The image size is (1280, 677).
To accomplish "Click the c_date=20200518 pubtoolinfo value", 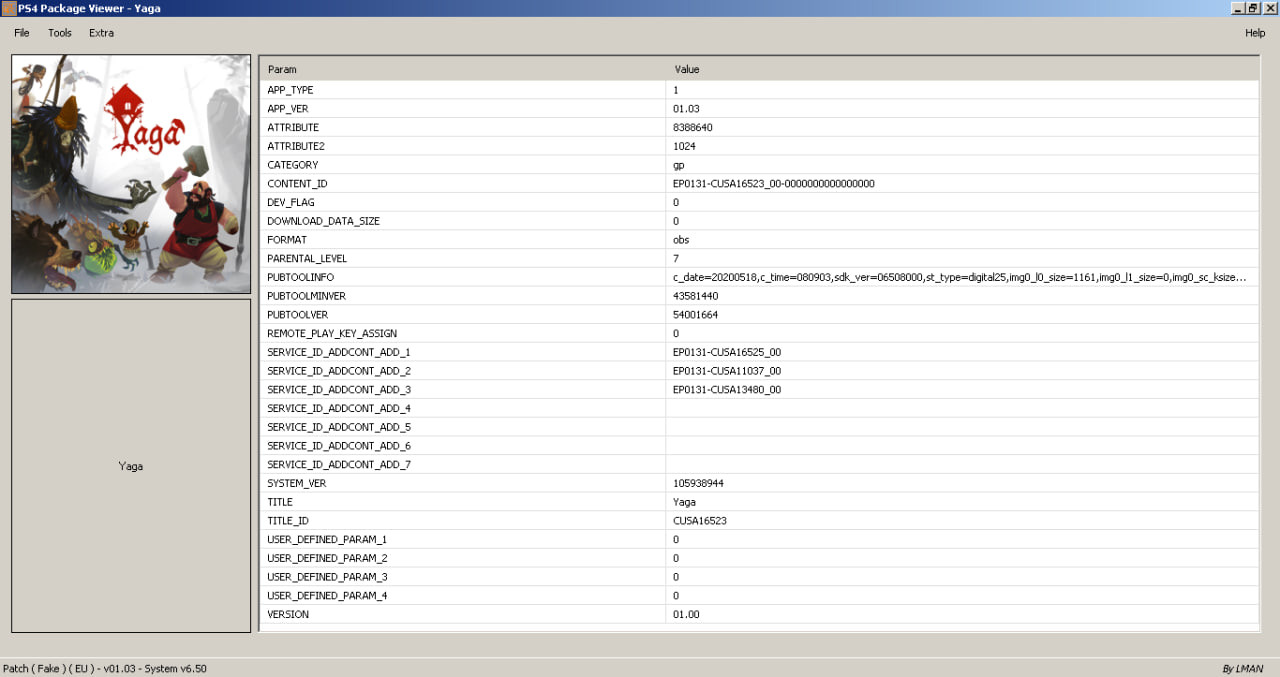I will click(x=960, y=277).
